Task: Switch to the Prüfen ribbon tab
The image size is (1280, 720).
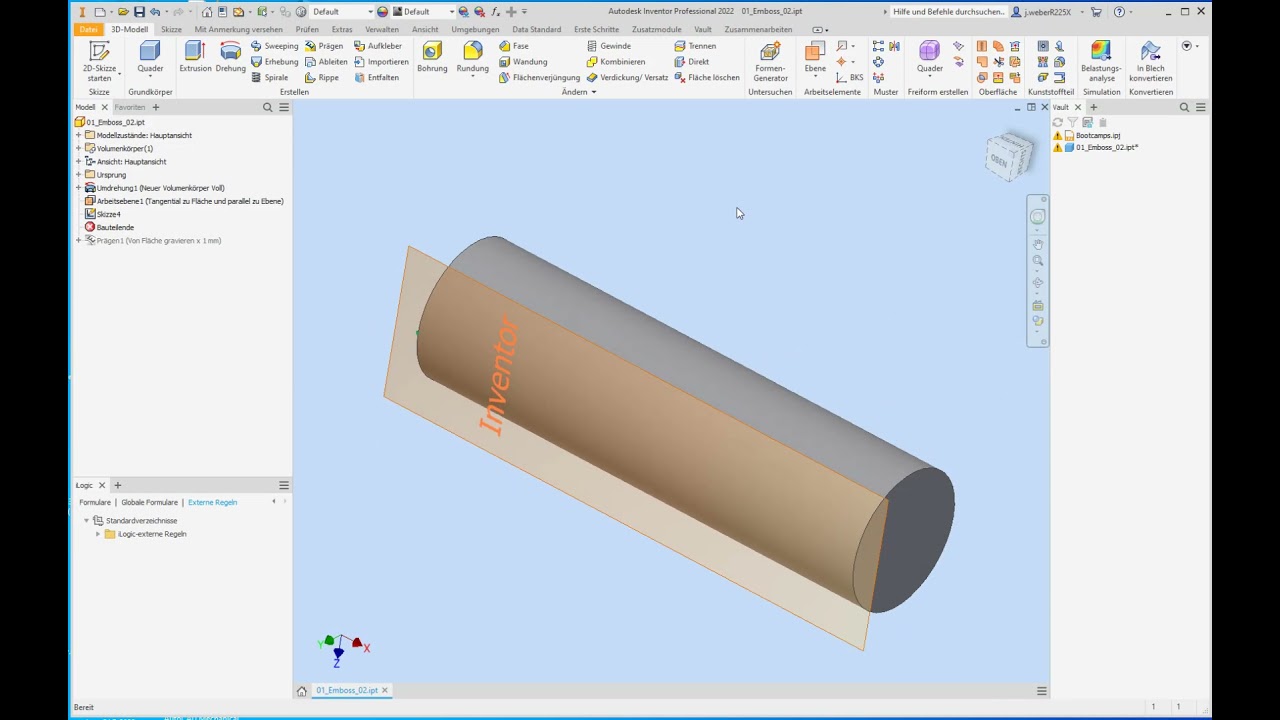Action: [x=307, y=29]
